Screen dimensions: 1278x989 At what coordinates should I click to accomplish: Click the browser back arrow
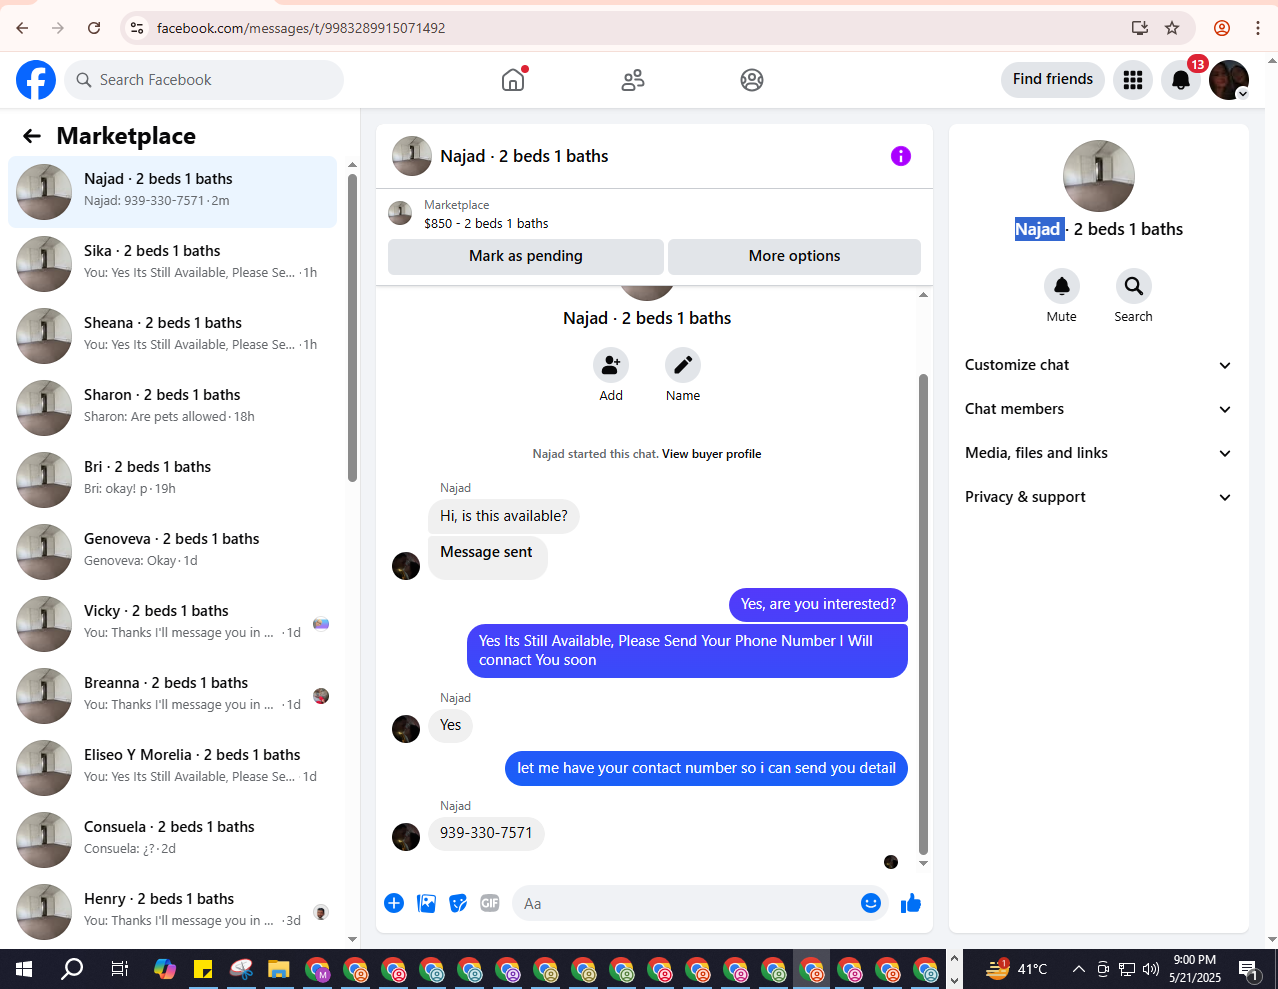(22, 28)
